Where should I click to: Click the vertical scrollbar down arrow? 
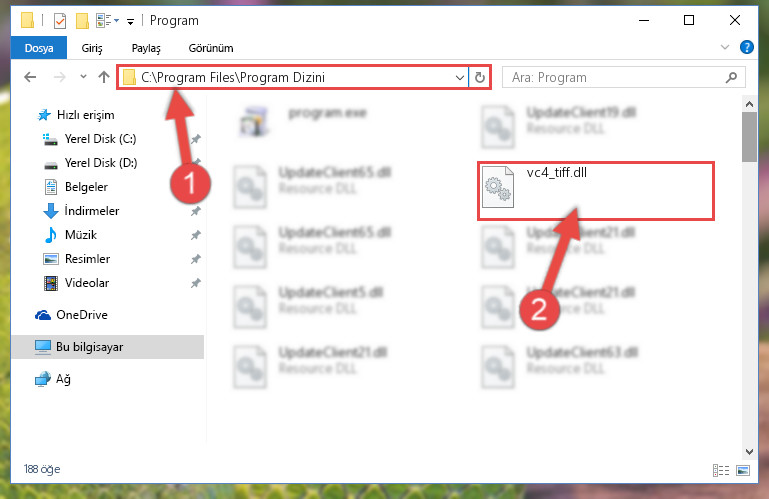tap(749, 451)
